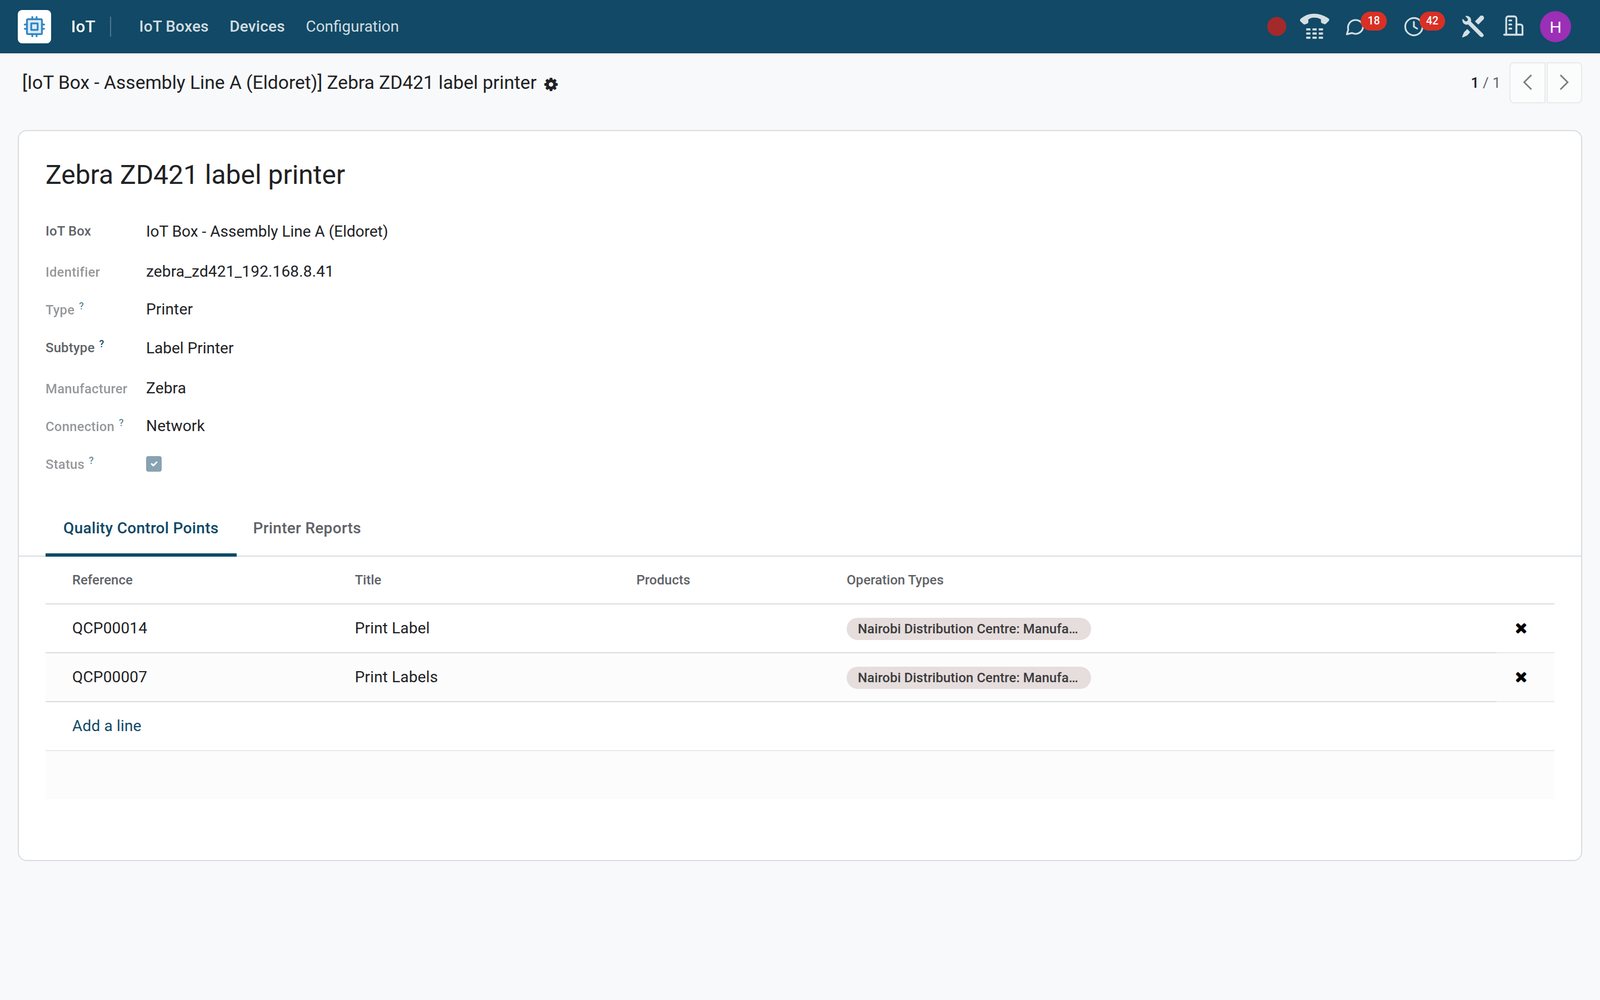Image resolution: width=1600 pixels, height=1000 pixels.
Task: Open the QCP00014 reference cell
Action: (x=110, y=628)
